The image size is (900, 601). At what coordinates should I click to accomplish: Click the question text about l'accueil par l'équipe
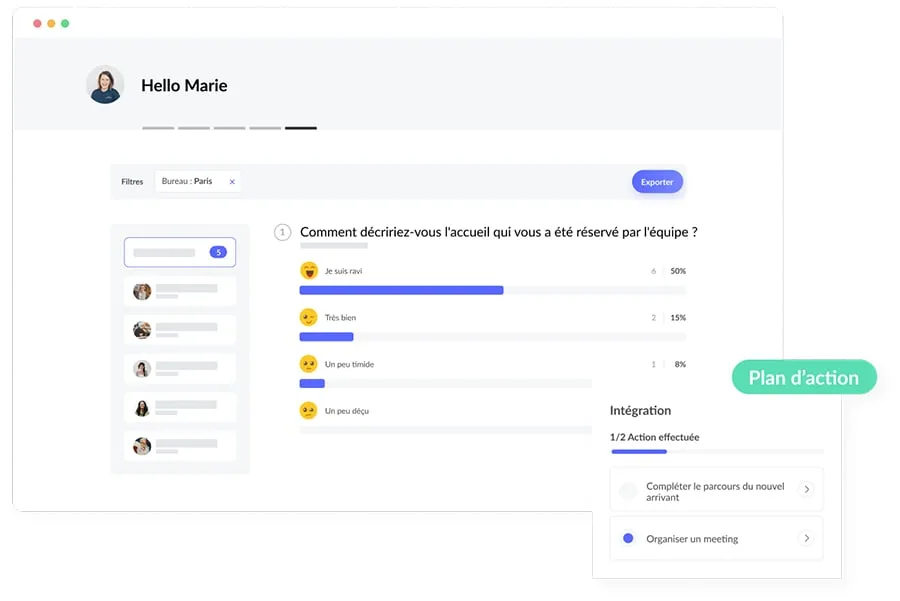(x=499, y=232)
